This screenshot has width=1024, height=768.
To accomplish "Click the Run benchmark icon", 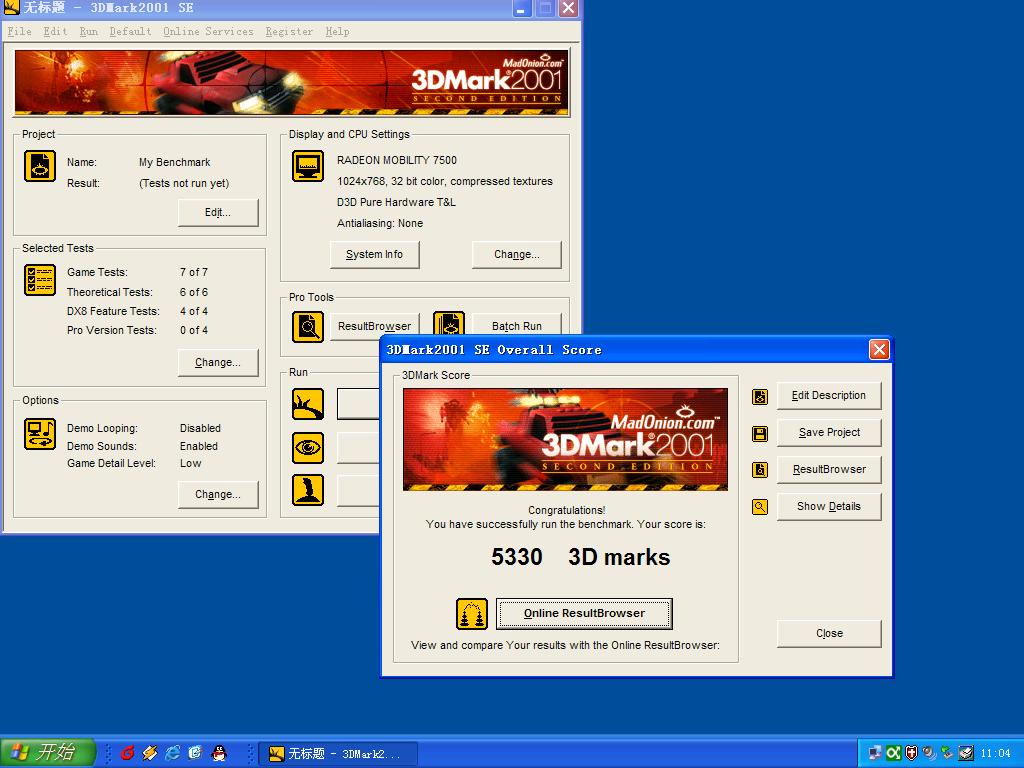I will 308,404.
